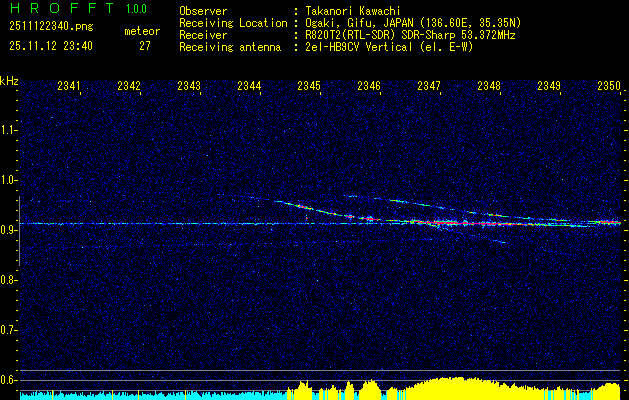Click the cyan noise level bar at bottom left
Viewport: 629px width, 400px height.
click(x=100, y=395)
